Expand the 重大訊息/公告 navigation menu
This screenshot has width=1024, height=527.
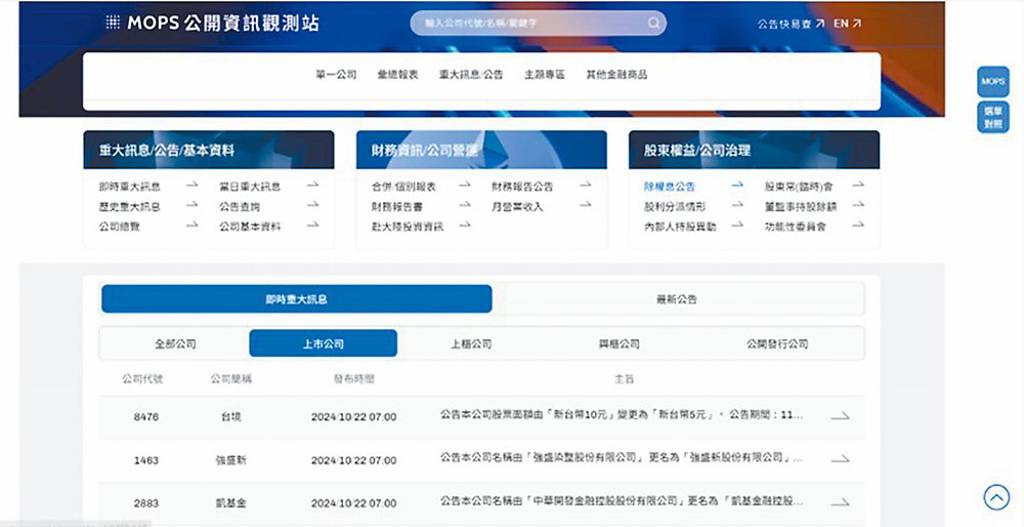471,74
